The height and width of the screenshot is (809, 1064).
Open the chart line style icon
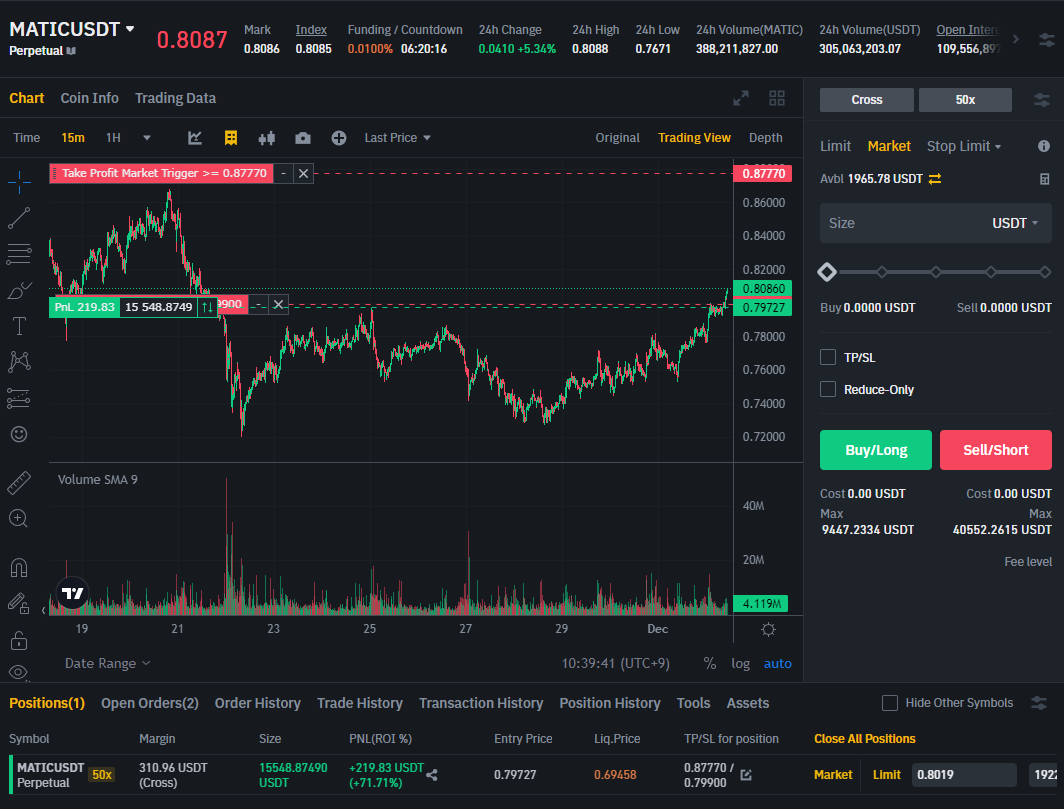195,138
